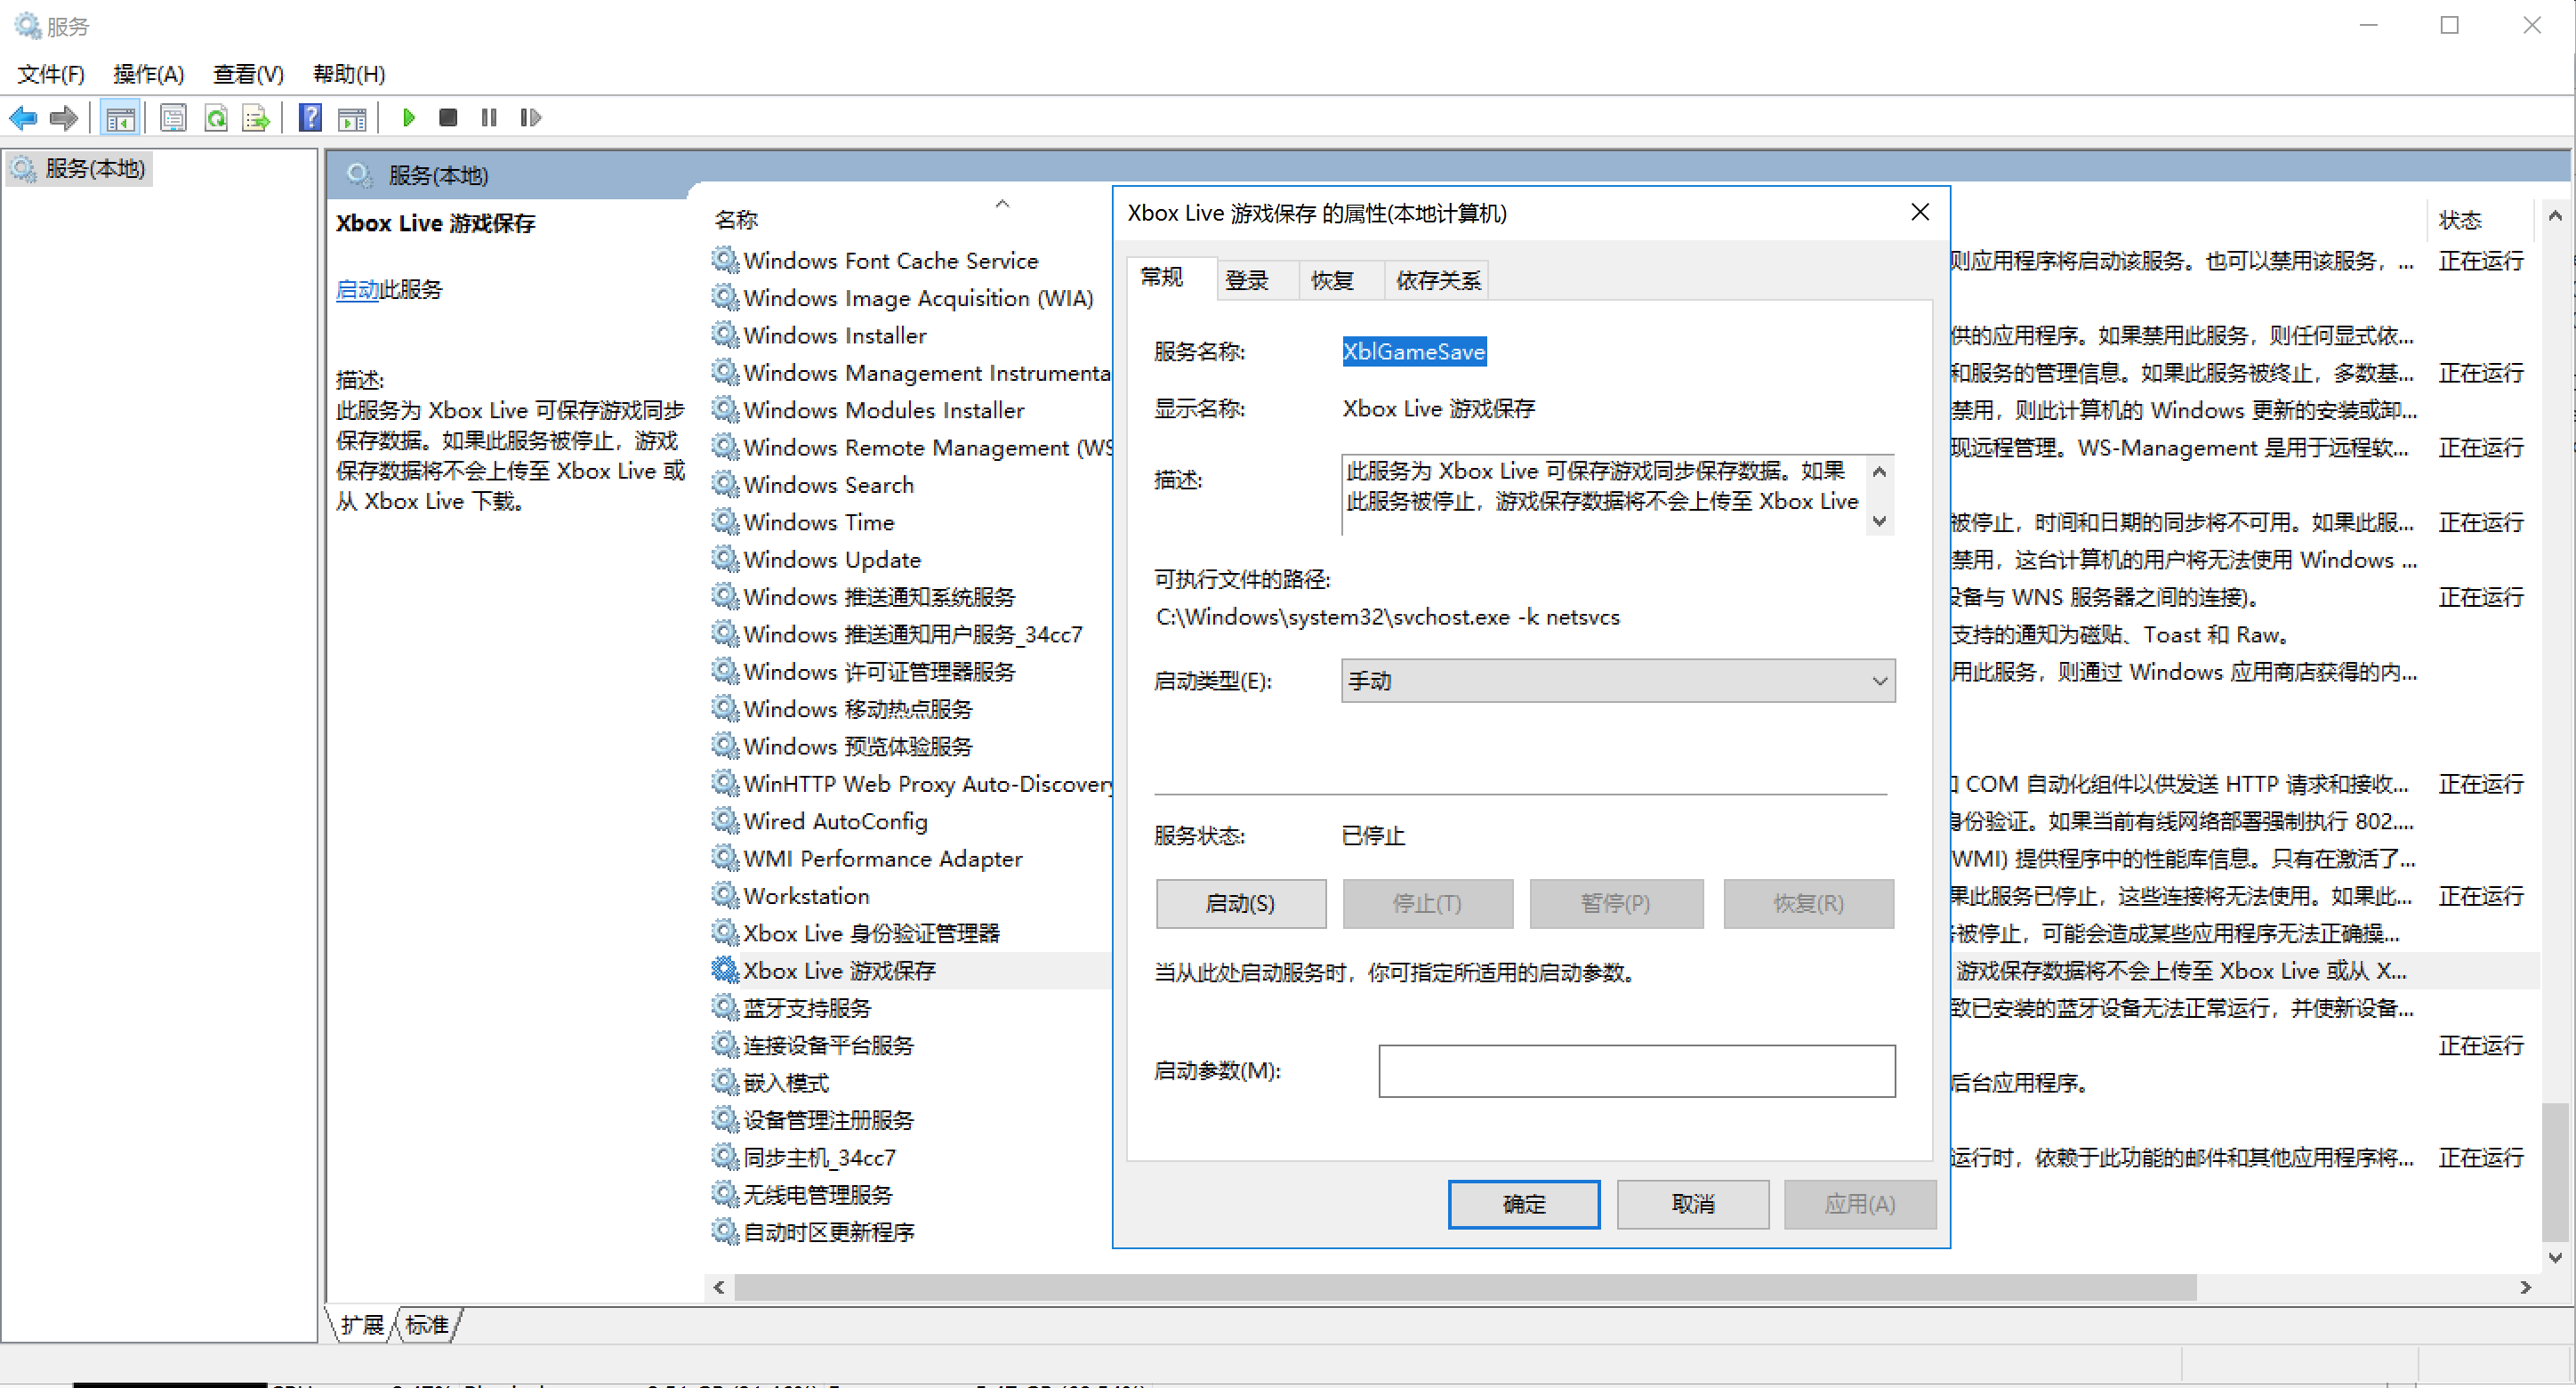Click the 启动 link for this service

pyautogui.click(x=357, y=290)
